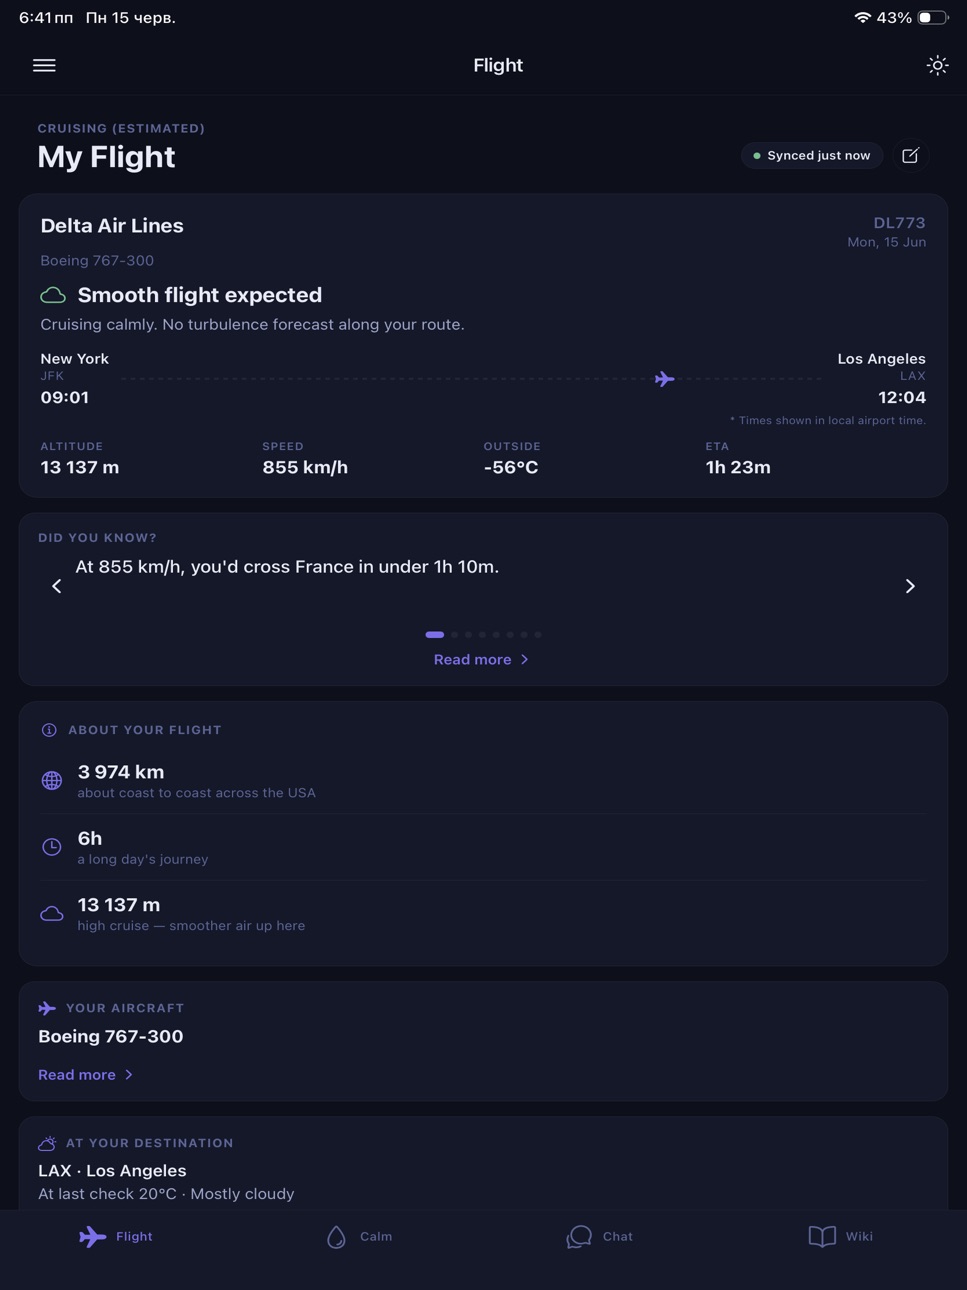967x1290 pixels.
Task: Tap the airplane icon on the route line
Action: tap(664, 379)
